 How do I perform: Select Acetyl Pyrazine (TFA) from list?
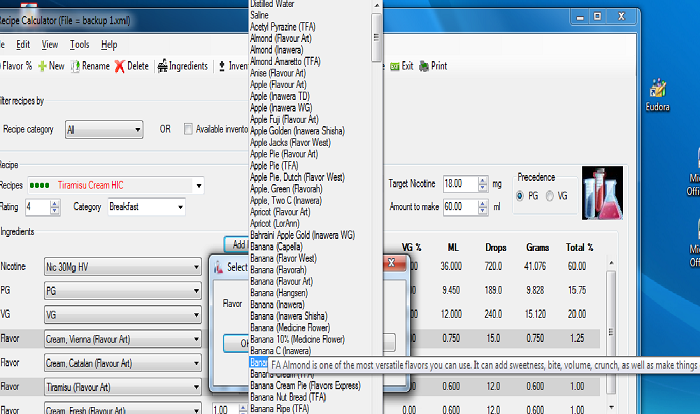[283, 27]
